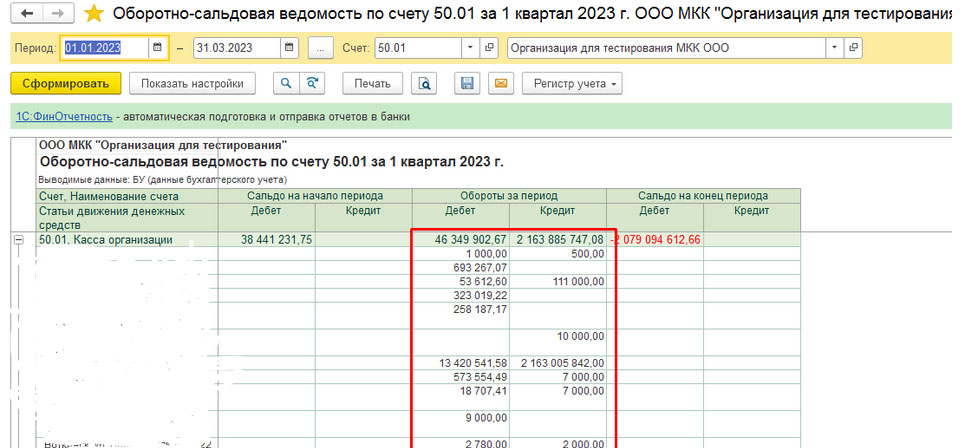Image resolution: width=967 pixels, height=448 pixels.
Task: Open account 50.01 card via open icon
Action: tap(489, 48)
